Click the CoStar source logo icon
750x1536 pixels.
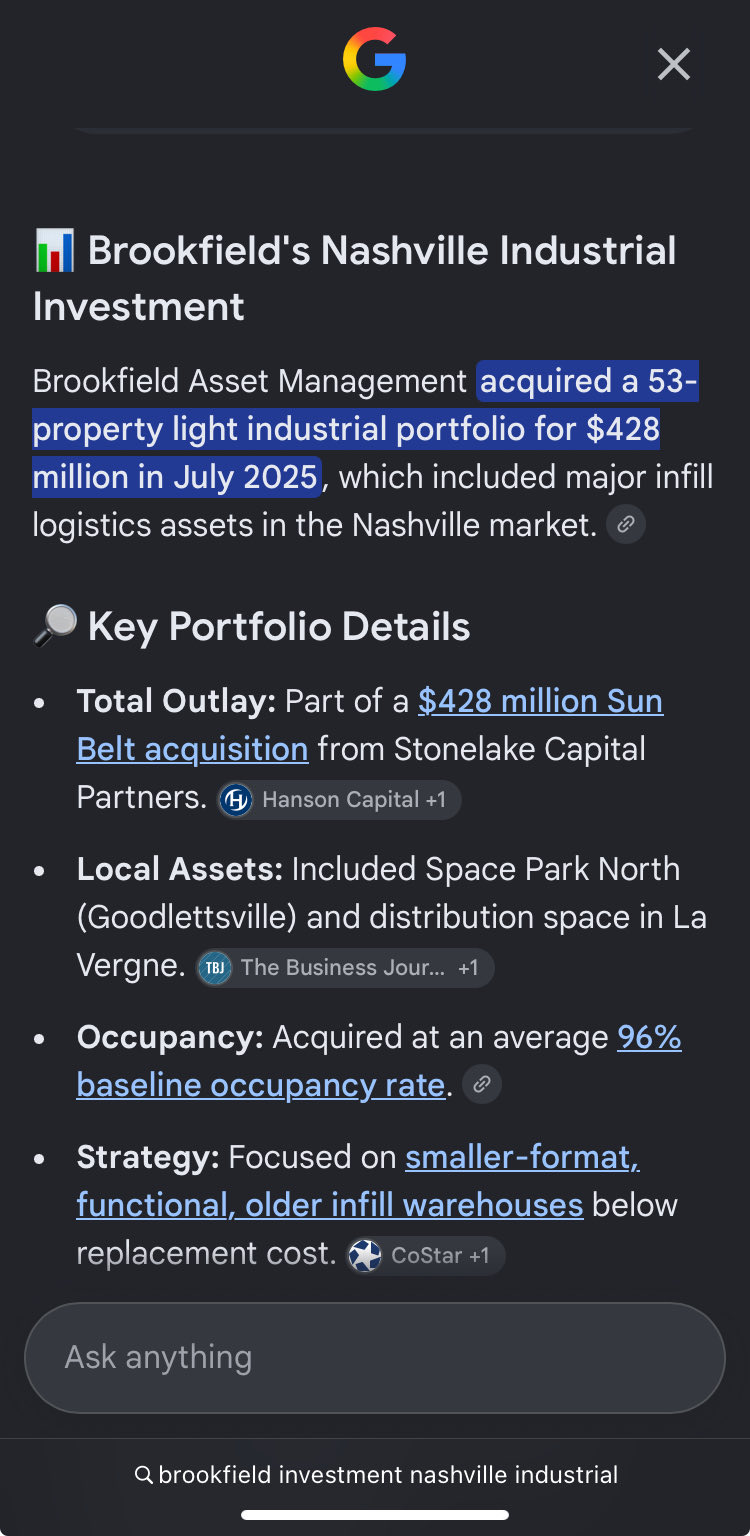pyautogui.click(x=365, y=1256)
